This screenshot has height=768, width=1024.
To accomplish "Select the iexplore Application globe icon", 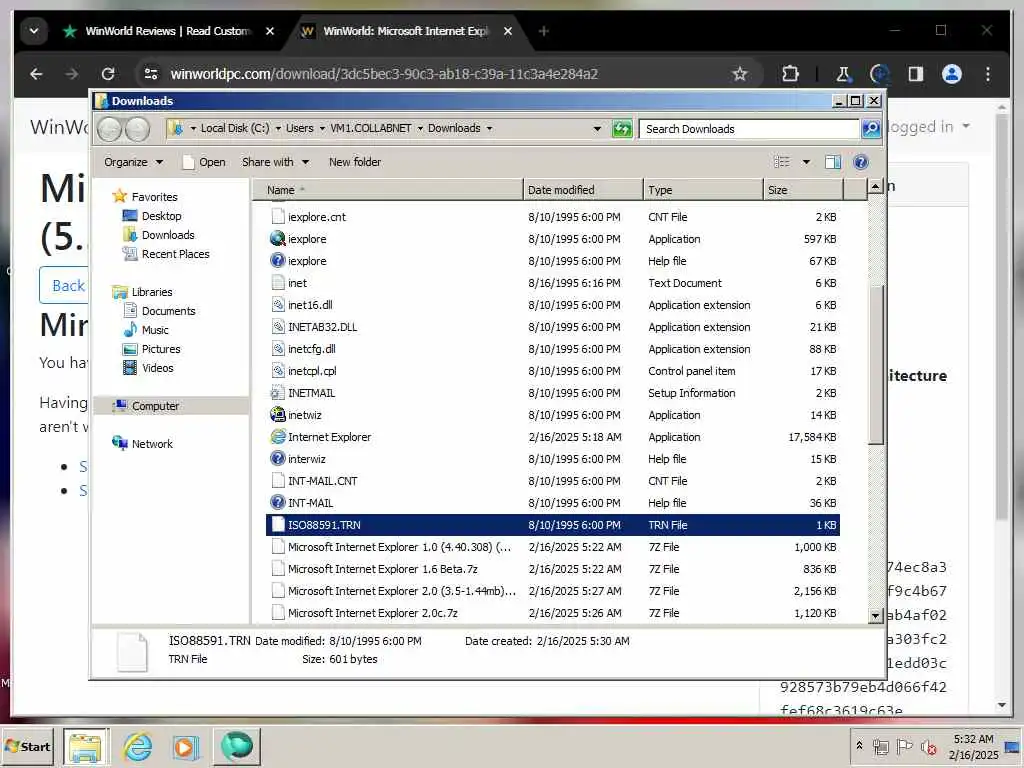I will pos(278,238).
